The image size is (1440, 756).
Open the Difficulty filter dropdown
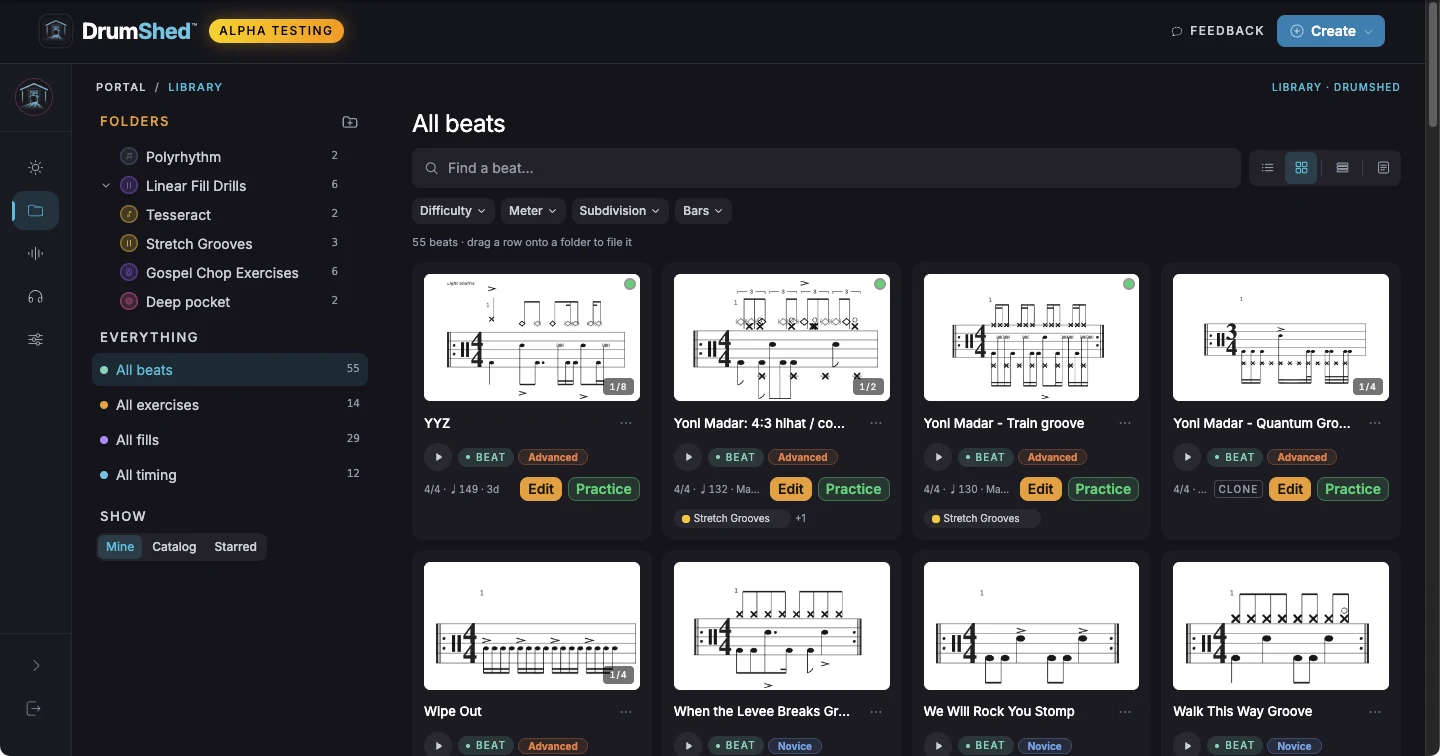pos(453,211)
